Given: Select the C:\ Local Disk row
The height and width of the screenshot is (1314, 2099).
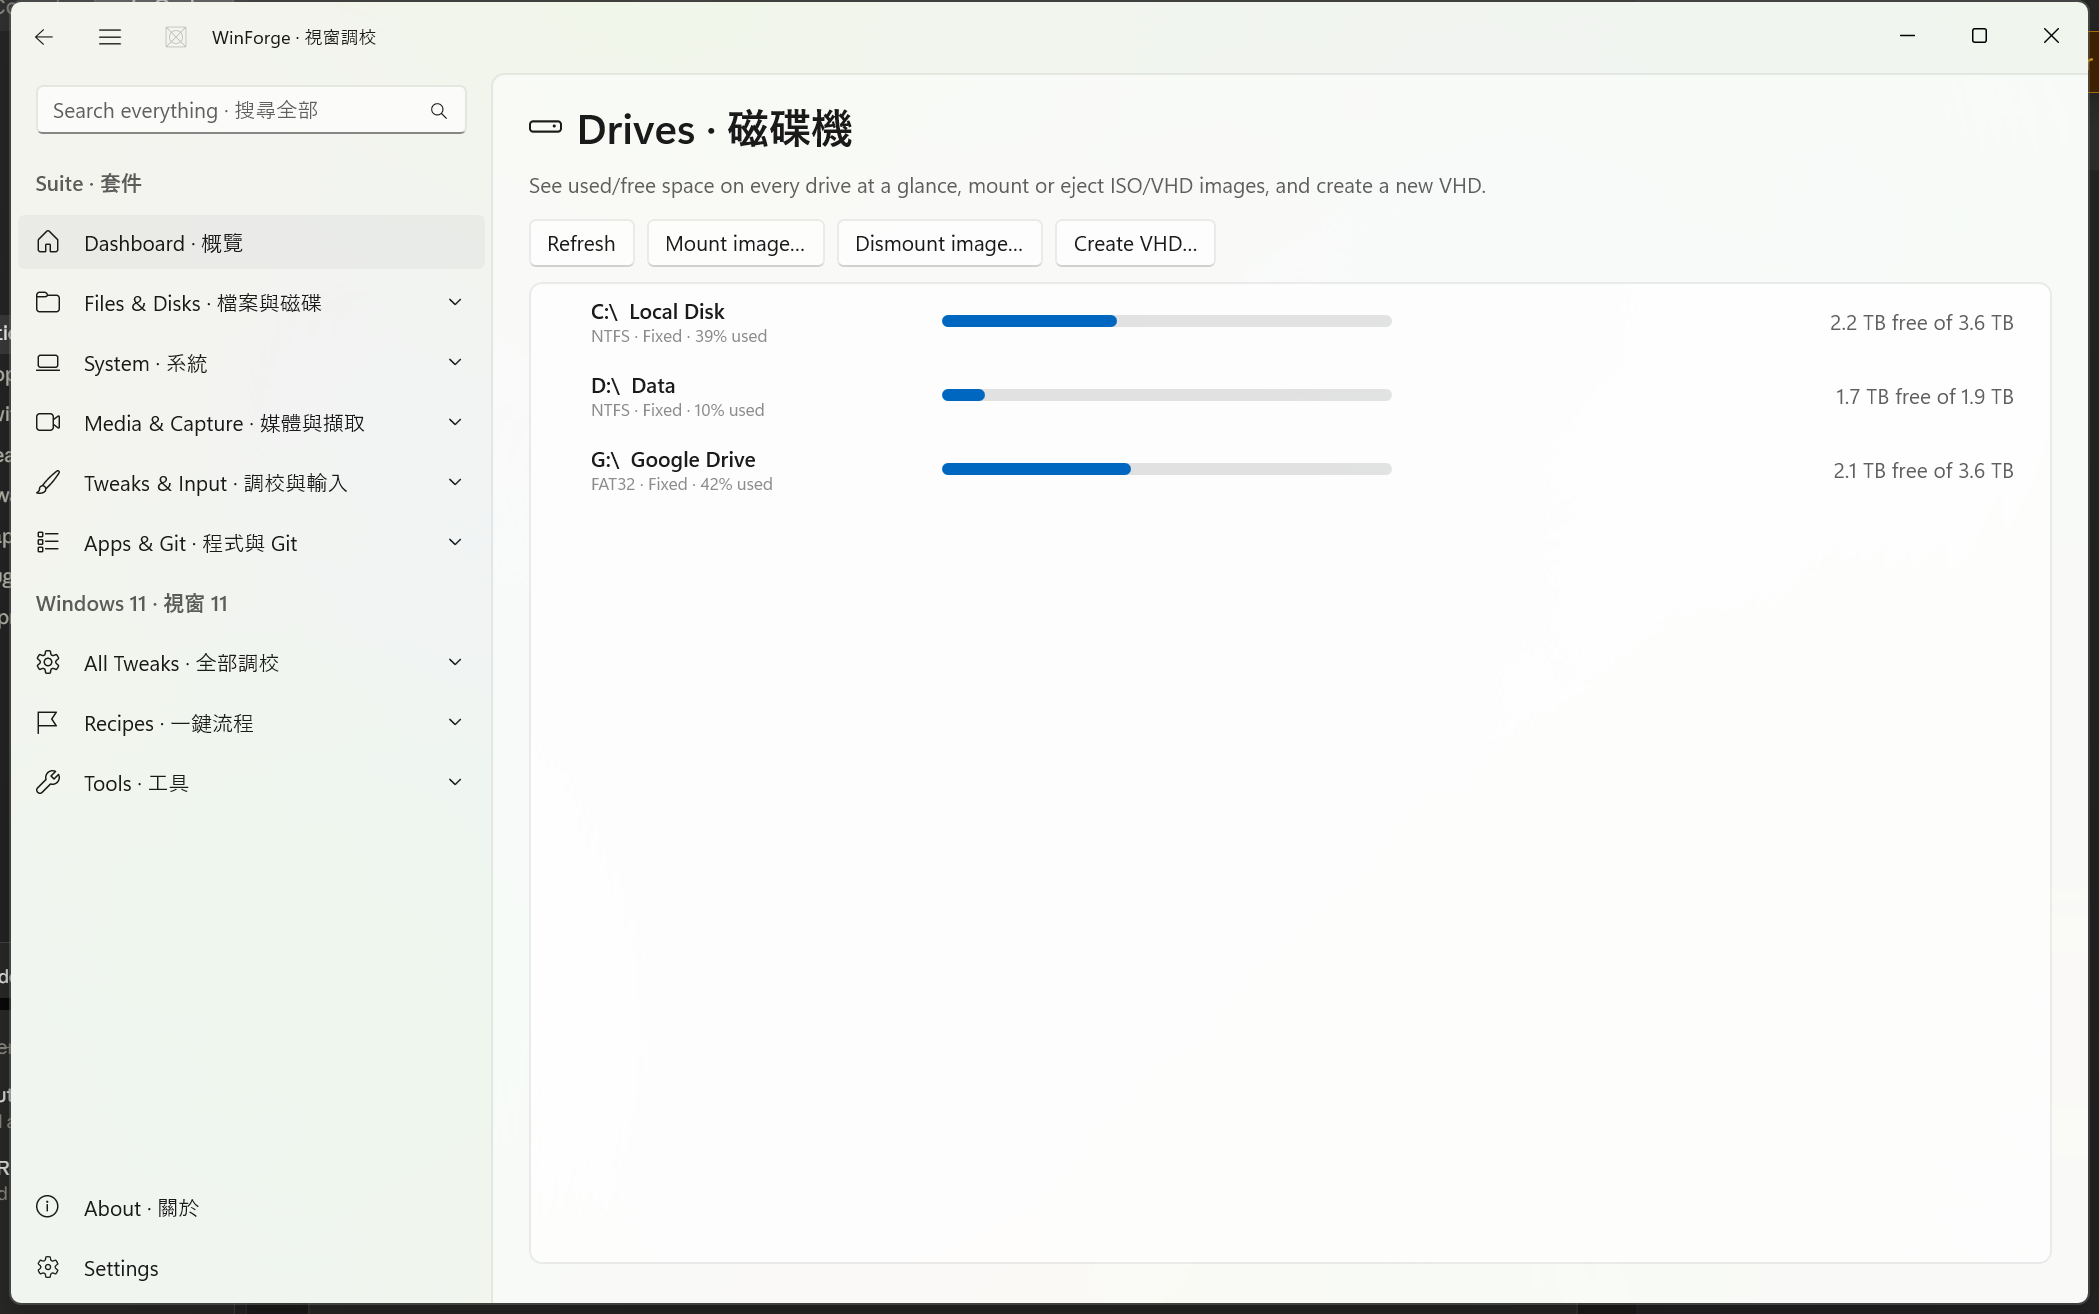Looking at the screenshot, I should 1290,322.
